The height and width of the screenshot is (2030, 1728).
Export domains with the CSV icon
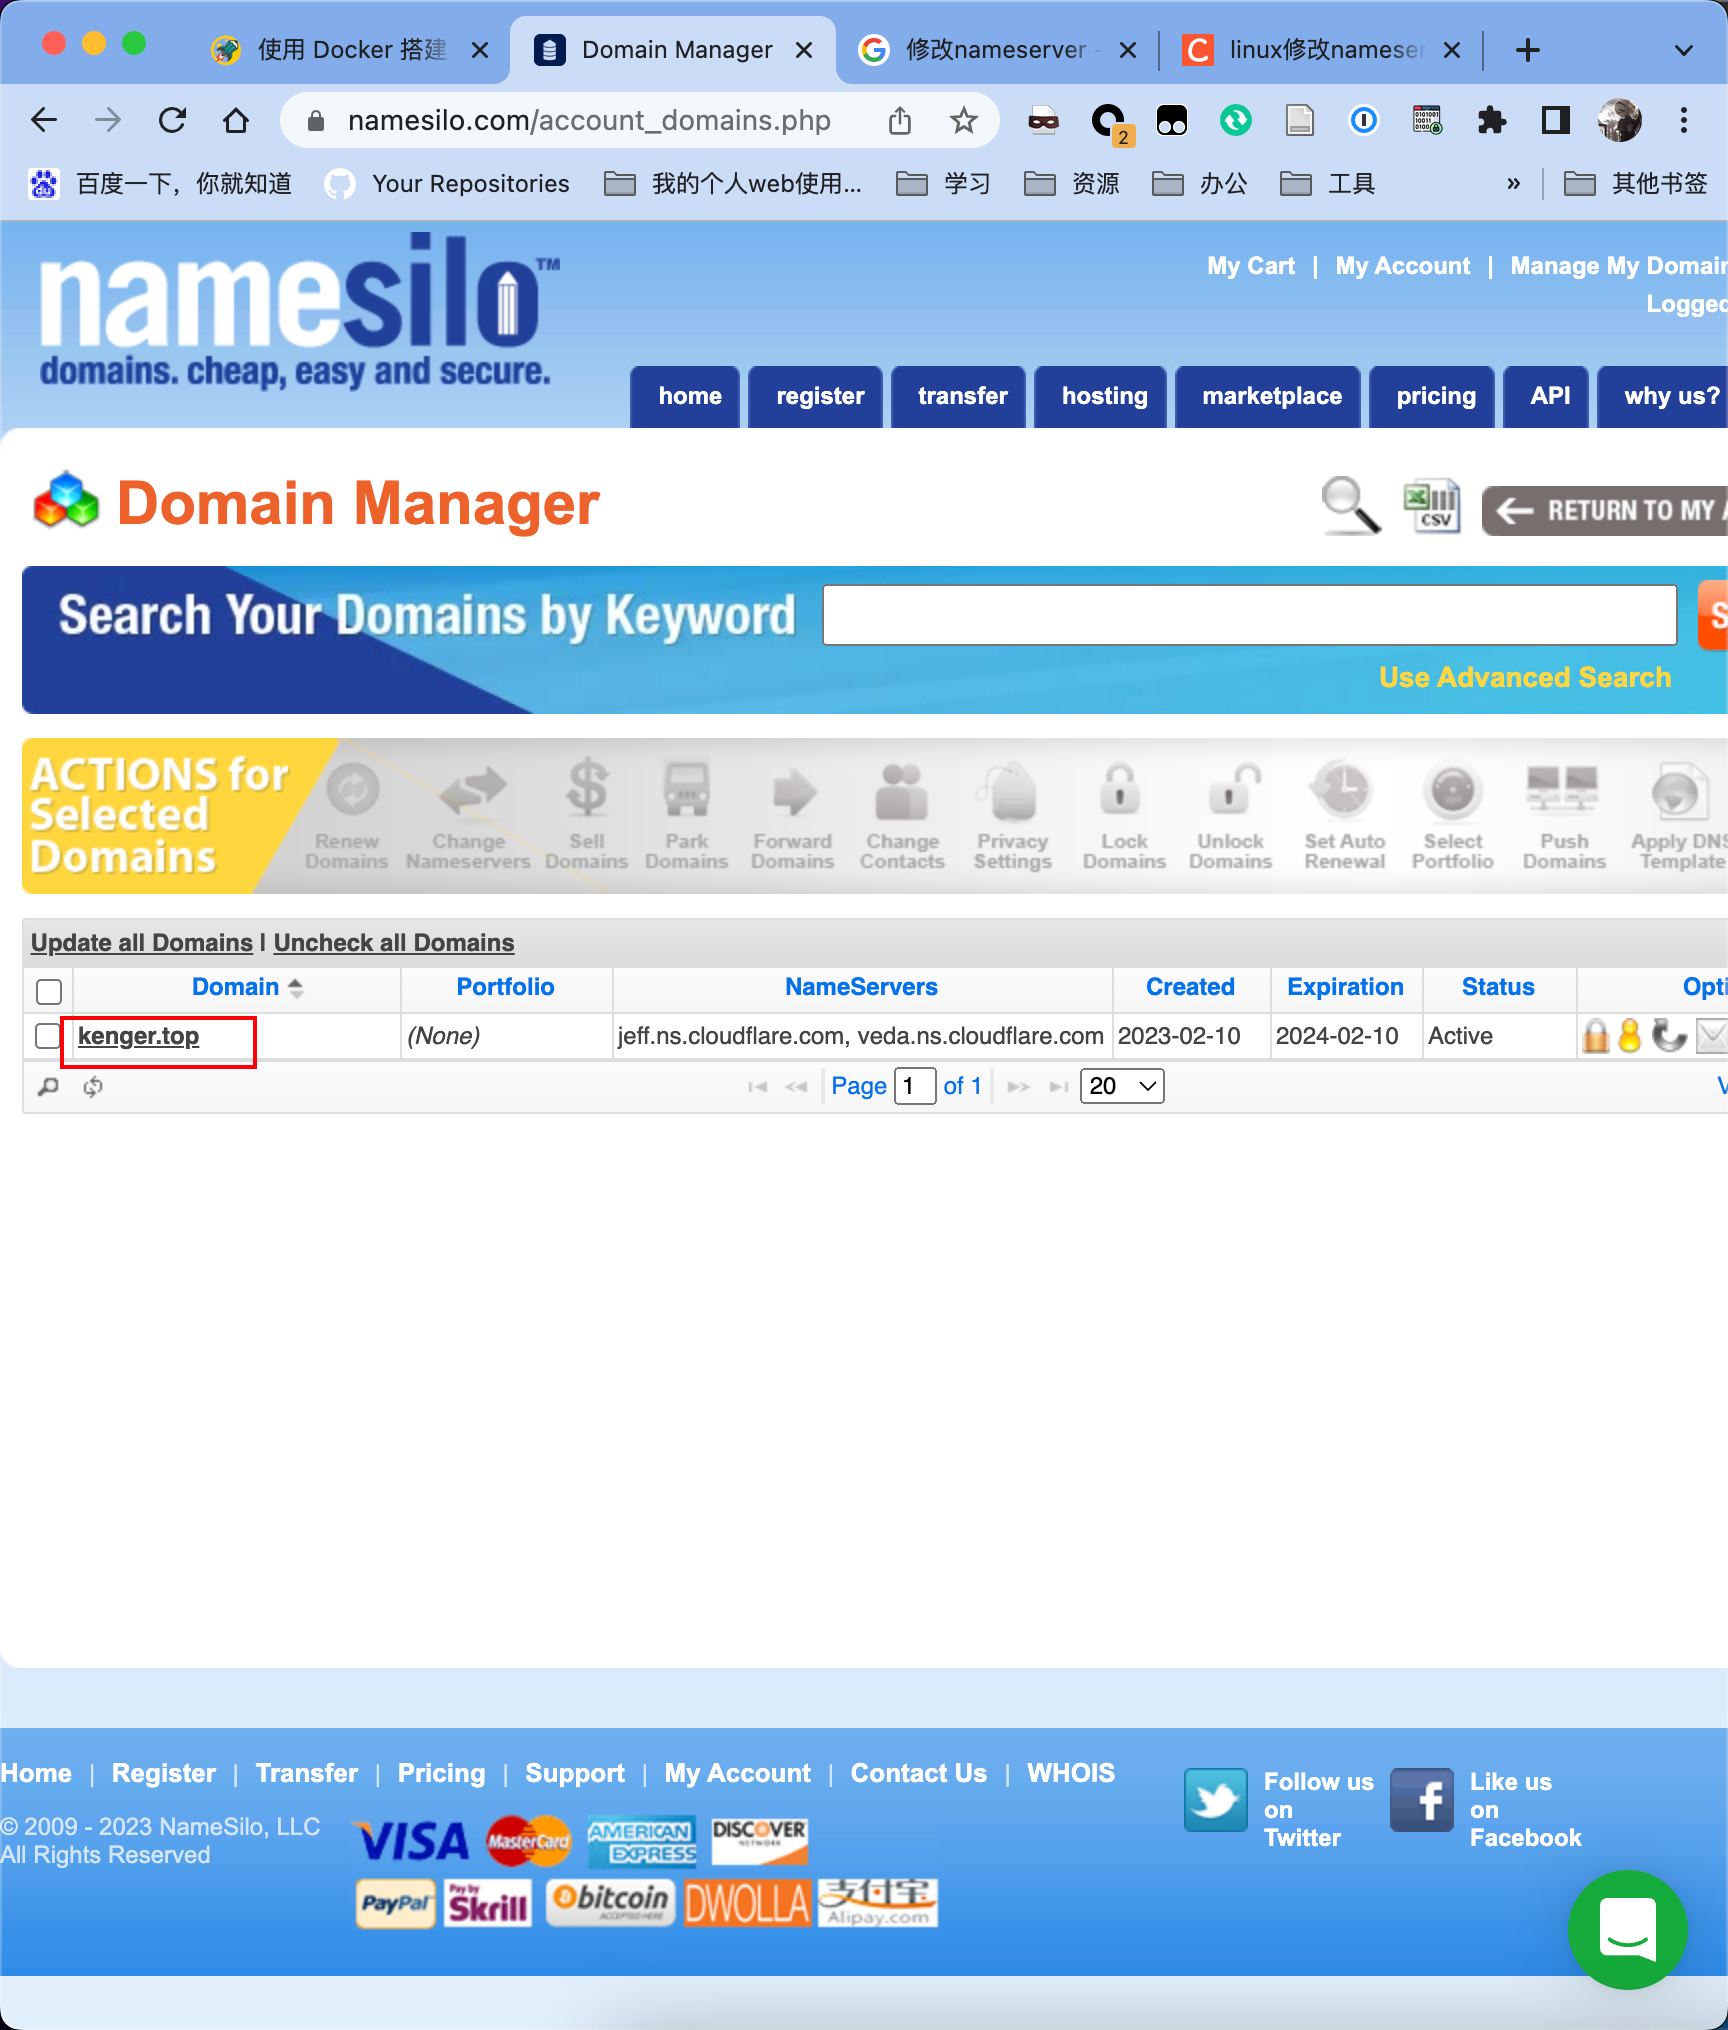pyautogui.click(x=1432, y=506)
